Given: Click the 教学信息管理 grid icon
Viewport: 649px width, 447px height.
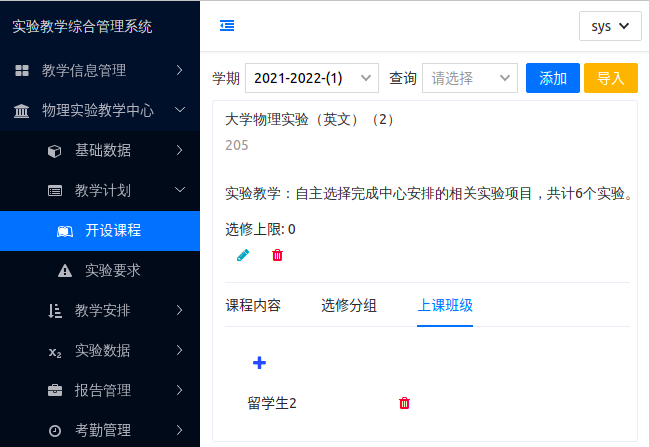Looking at the screenshot, I should coord(22,70).
